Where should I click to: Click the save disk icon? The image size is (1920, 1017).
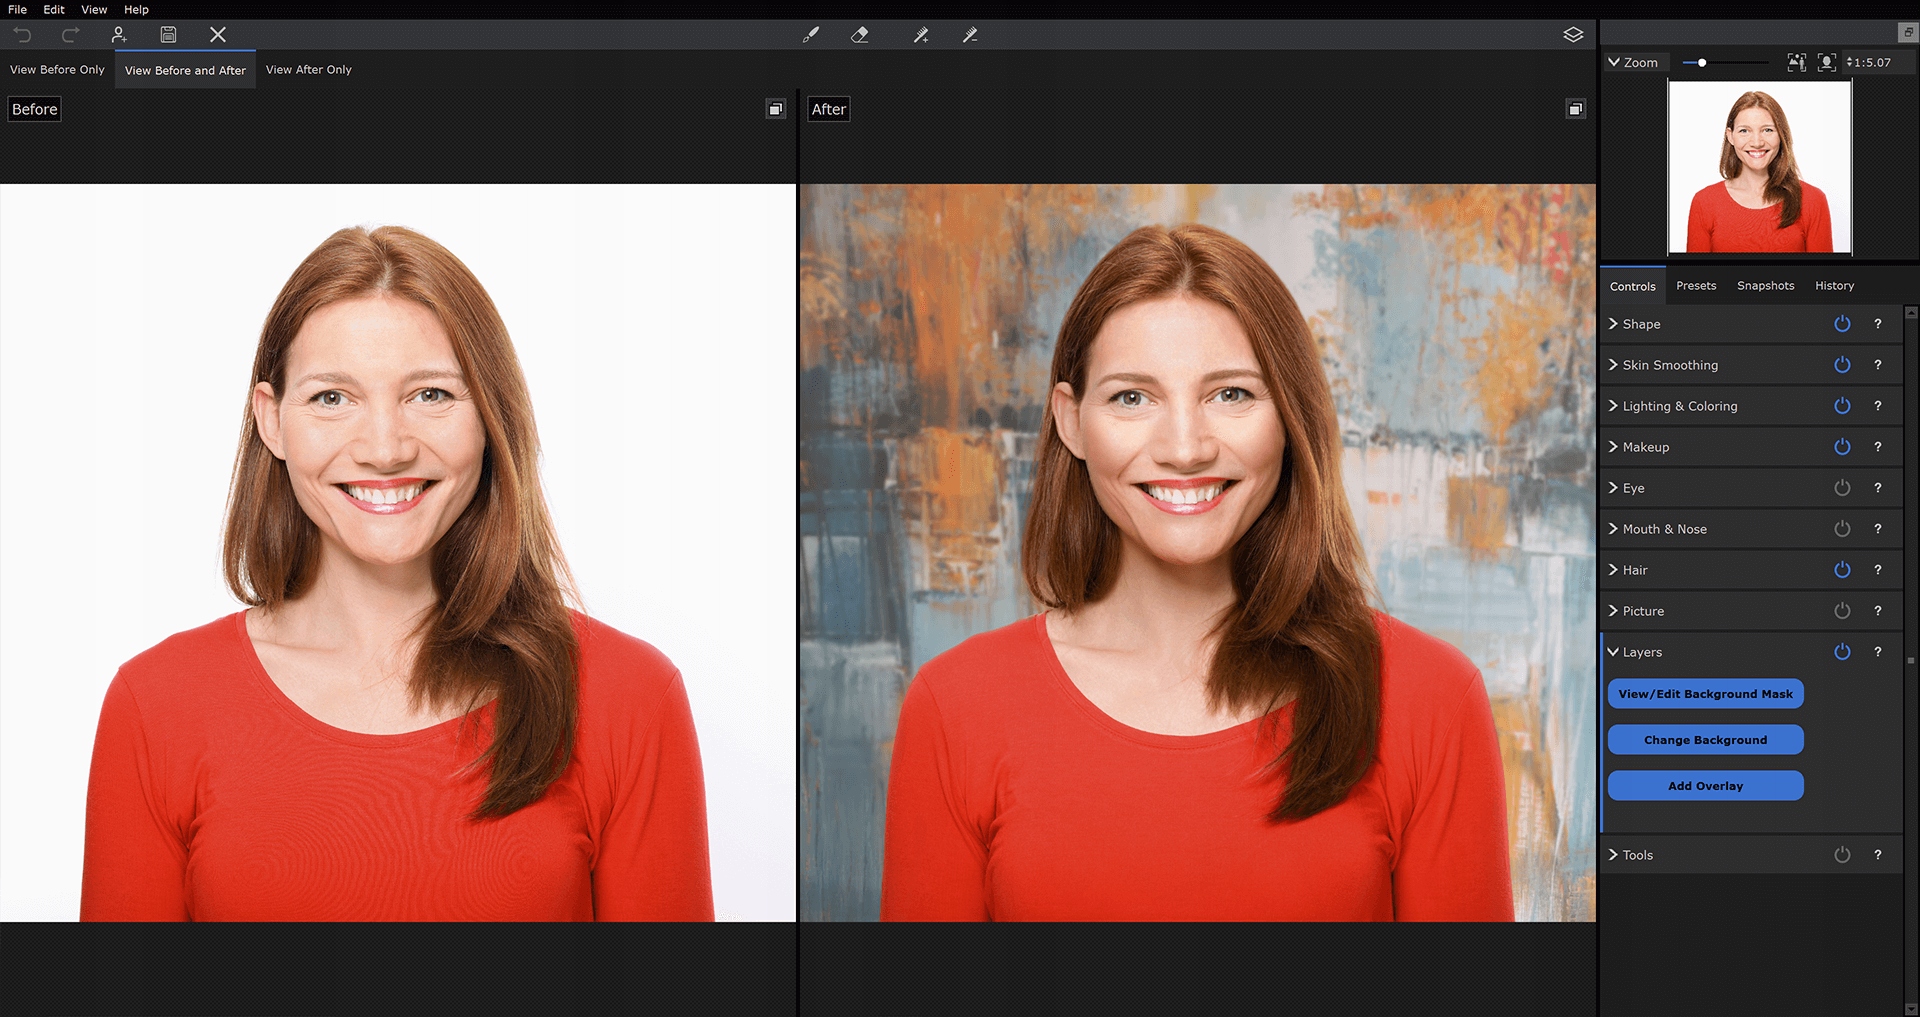168,35
